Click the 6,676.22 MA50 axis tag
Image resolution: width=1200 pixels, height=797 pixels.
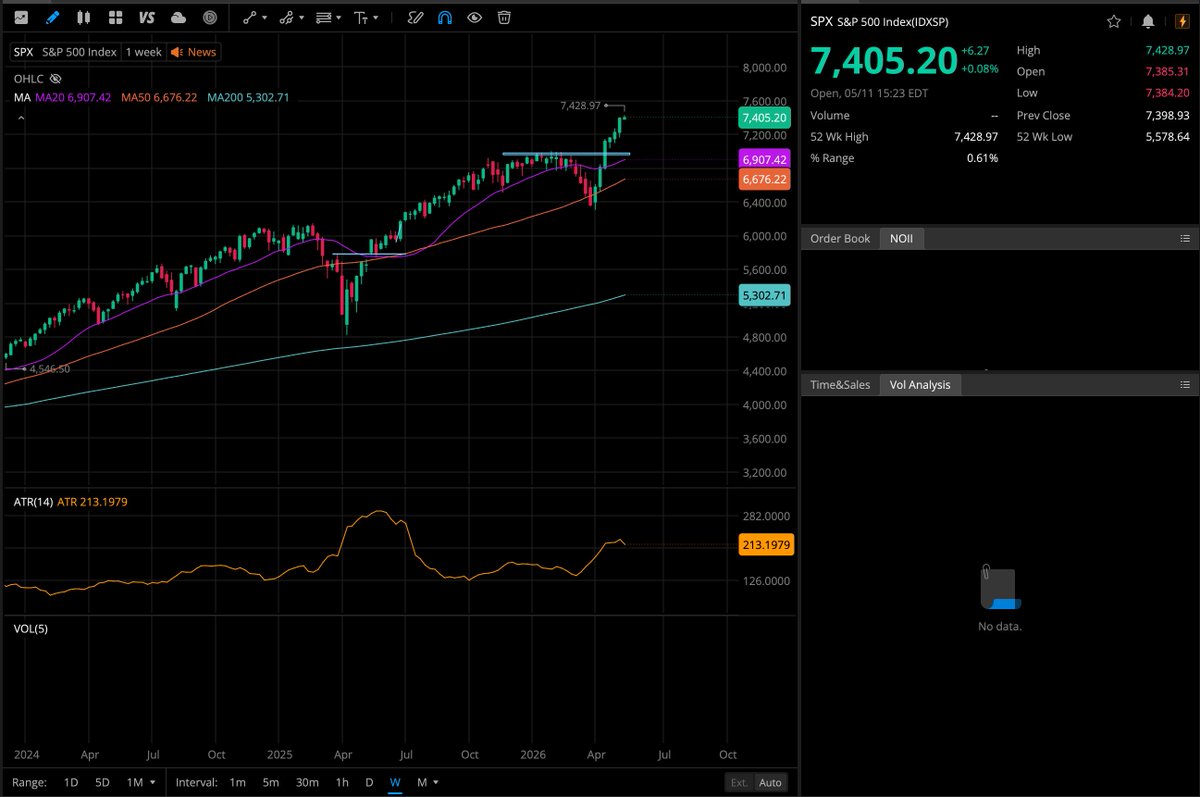[x=764, y=179]
